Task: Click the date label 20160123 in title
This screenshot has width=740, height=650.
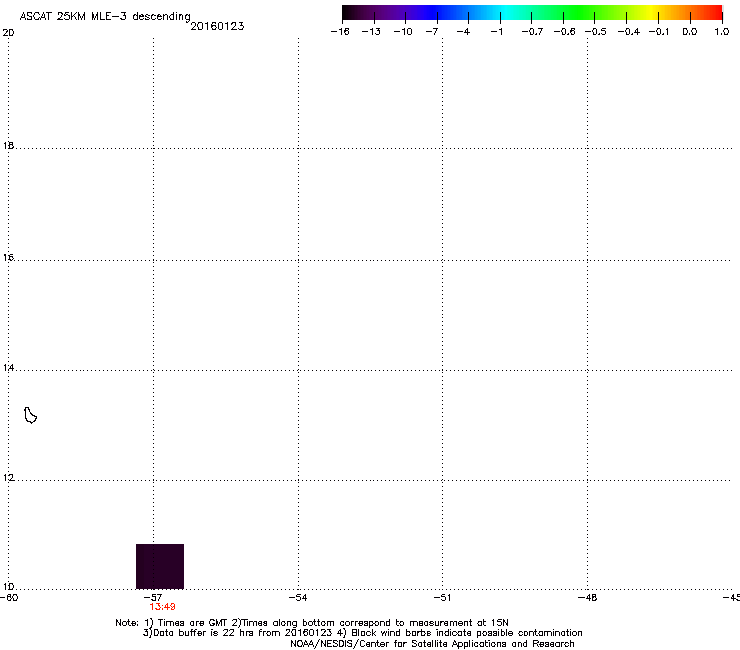Action: (x=217, y=26)
